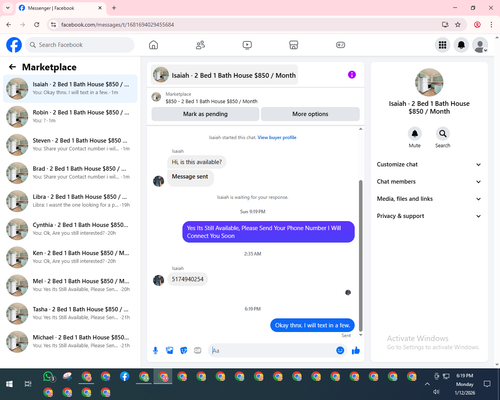Open Task View in taskbar

point(28,384)
